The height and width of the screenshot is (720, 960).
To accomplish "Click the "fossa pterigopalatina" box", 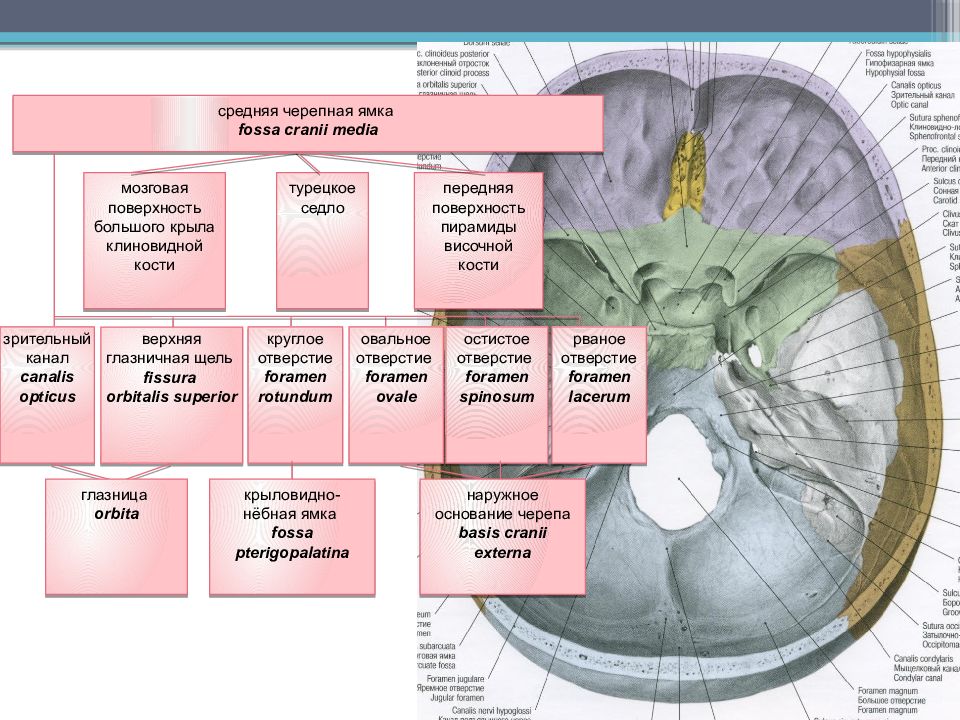I will click(x=292, y=537).
